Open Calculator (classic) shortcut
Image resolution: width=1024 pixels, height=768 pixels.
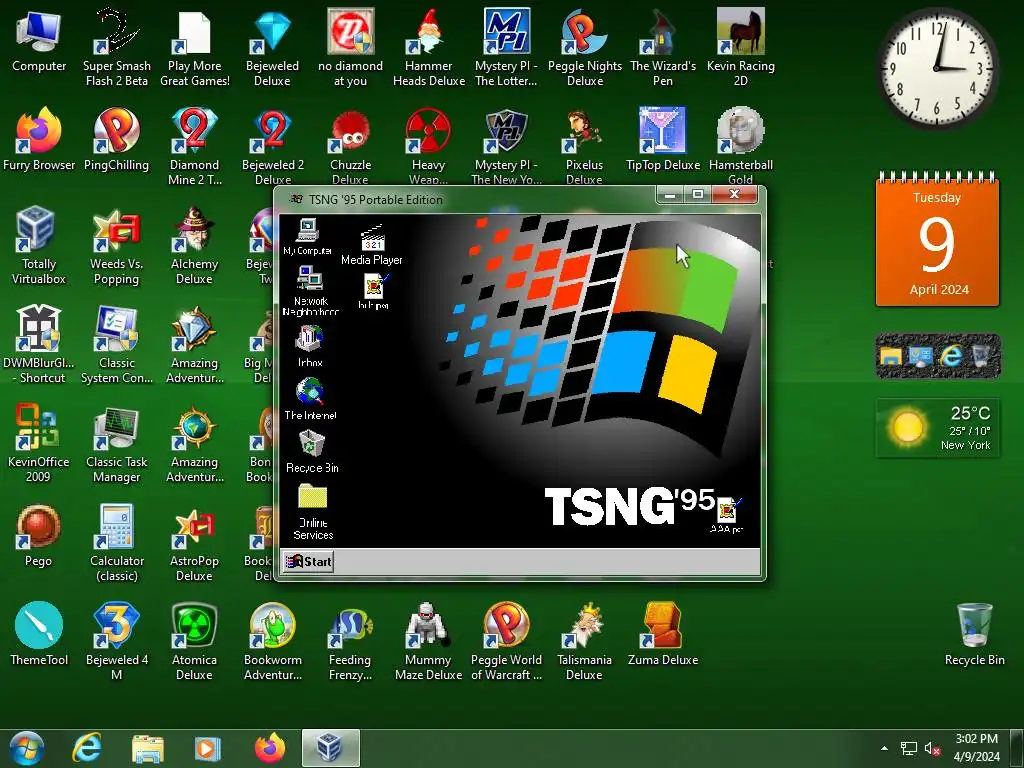pos(116,542)
